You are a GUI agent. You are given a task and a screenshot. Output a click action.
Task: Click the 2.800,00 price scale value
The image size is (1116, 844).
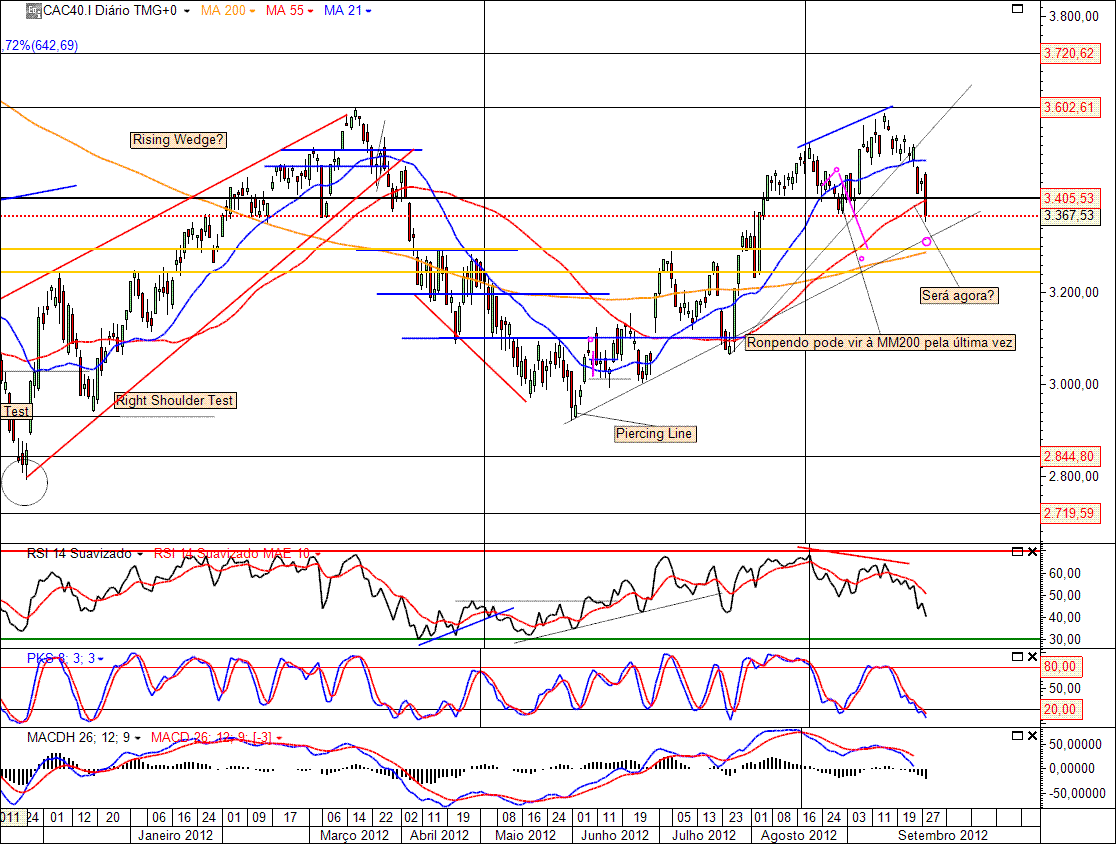click(1073, 476)
